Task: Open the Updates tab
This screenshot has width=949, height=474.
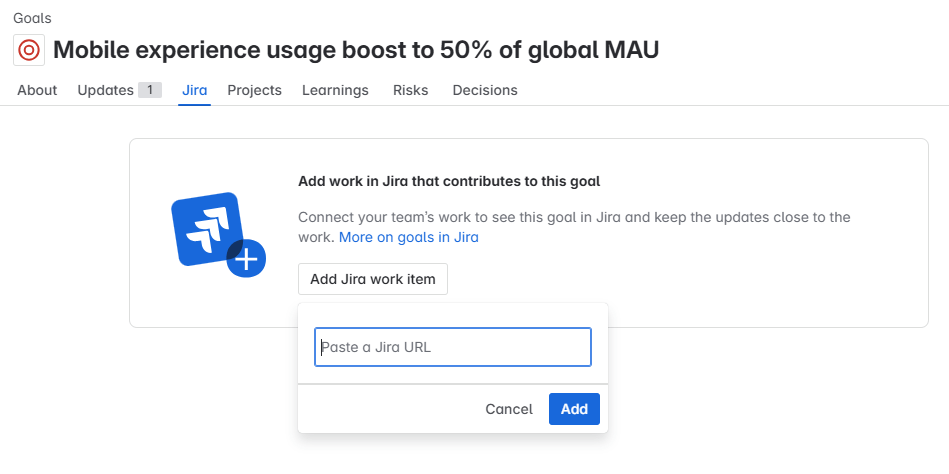Action: click(x=105, y=90)
